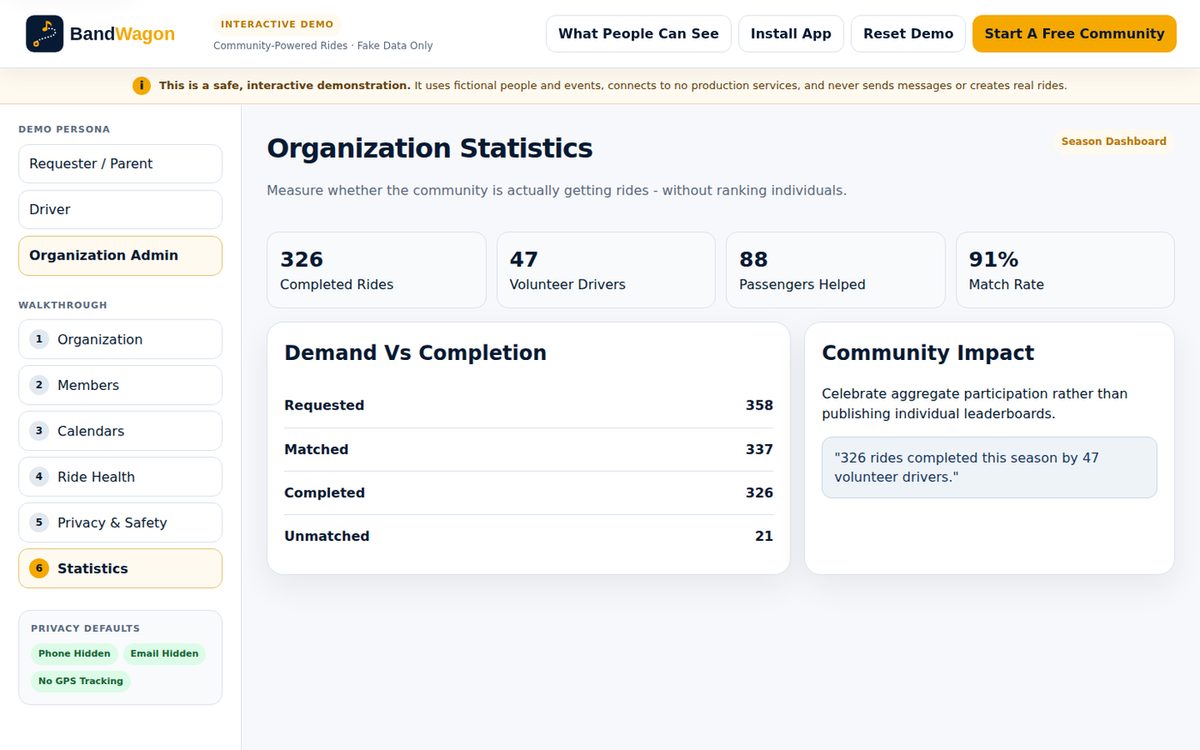This screenshot has width=1200, height=750.
Task: Click the Email Hidden privacy chip
Action: click(164, 654)
